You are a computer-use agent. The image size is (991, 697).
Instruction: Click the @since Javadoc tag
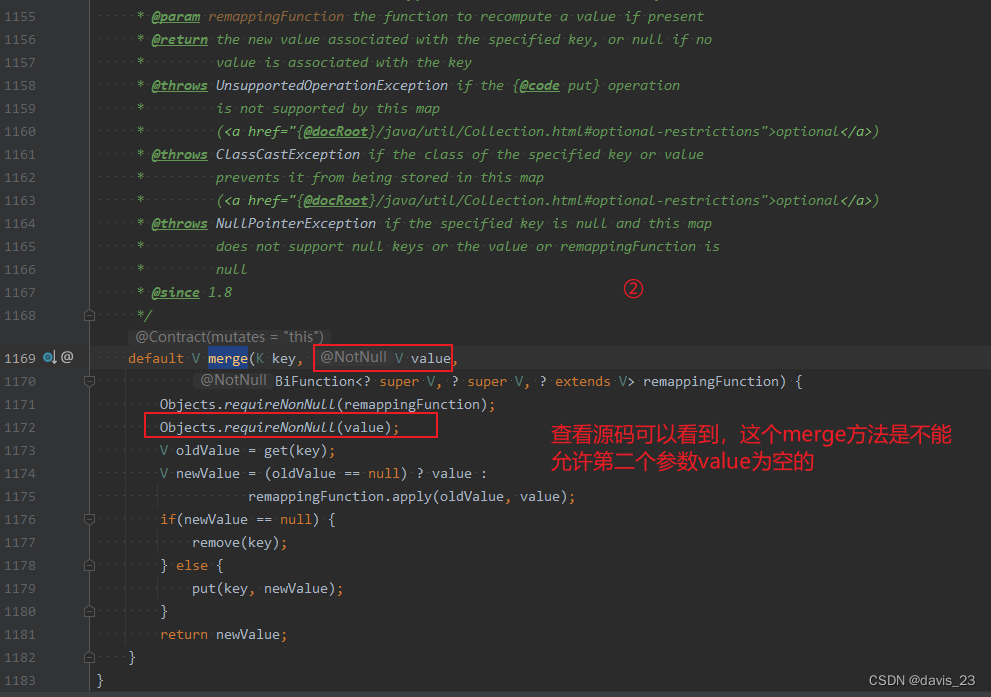point(176,293)
